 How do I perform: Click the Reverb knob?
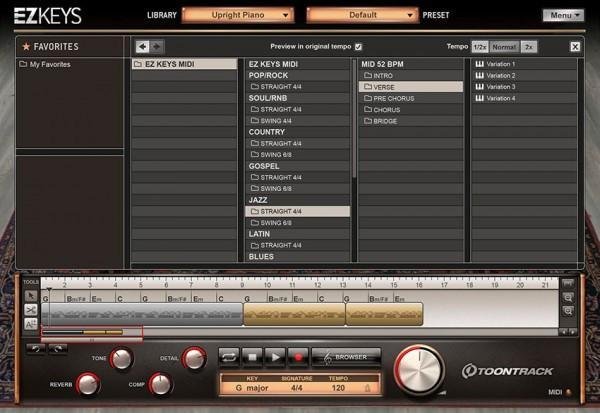88,384
